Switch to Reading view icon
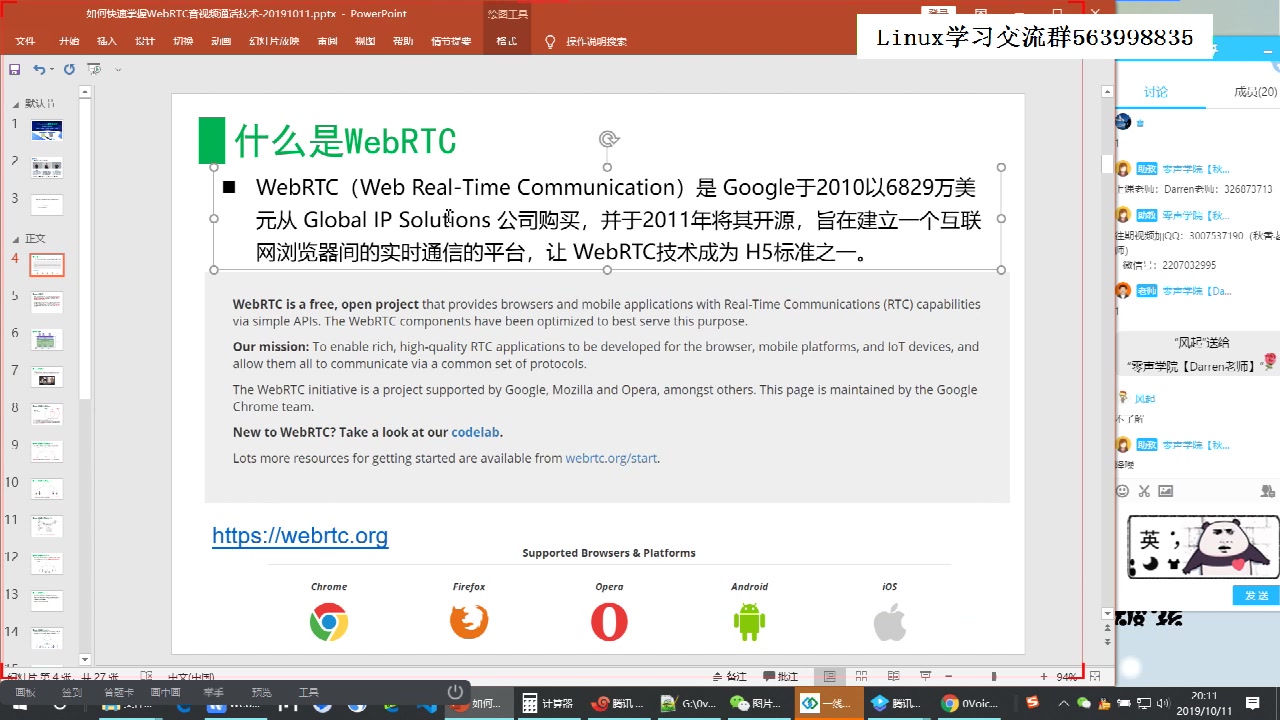This screenshot has width=1280, height=720. [893, 677]
